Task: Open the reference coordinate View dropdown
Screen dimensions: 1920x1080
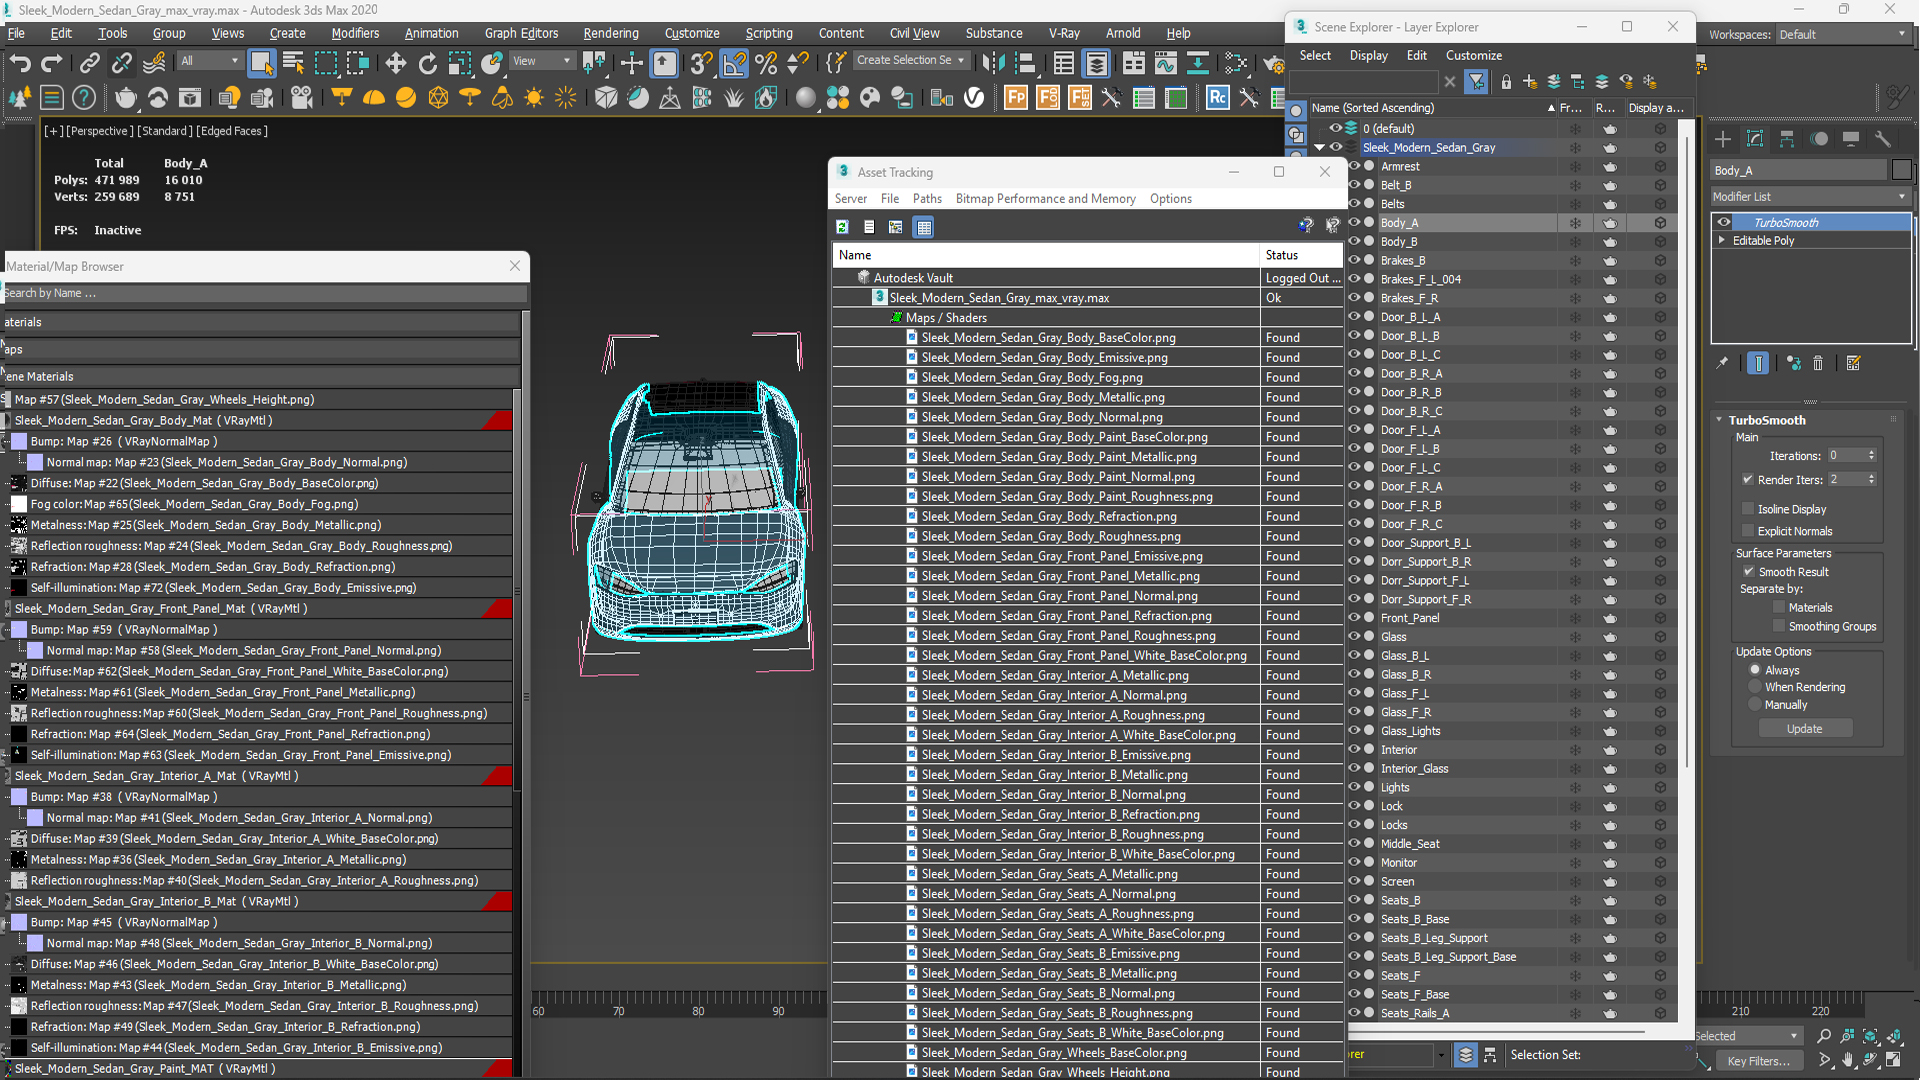Action: (x=542, y=61)
